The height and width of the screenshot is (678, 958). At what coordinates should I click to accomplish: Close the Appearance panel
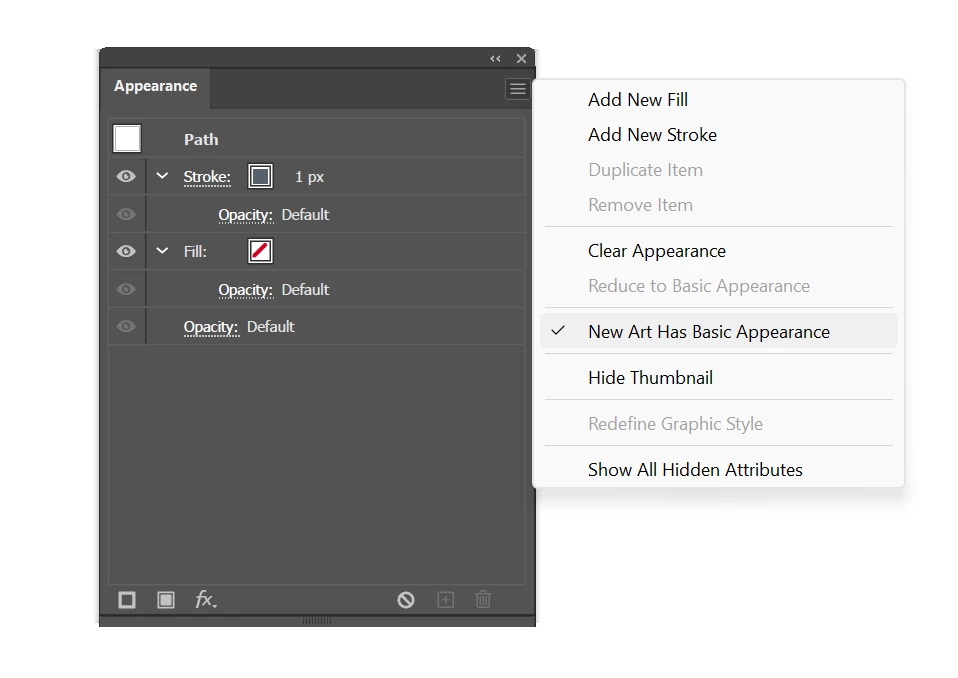[x=521, y=59]
